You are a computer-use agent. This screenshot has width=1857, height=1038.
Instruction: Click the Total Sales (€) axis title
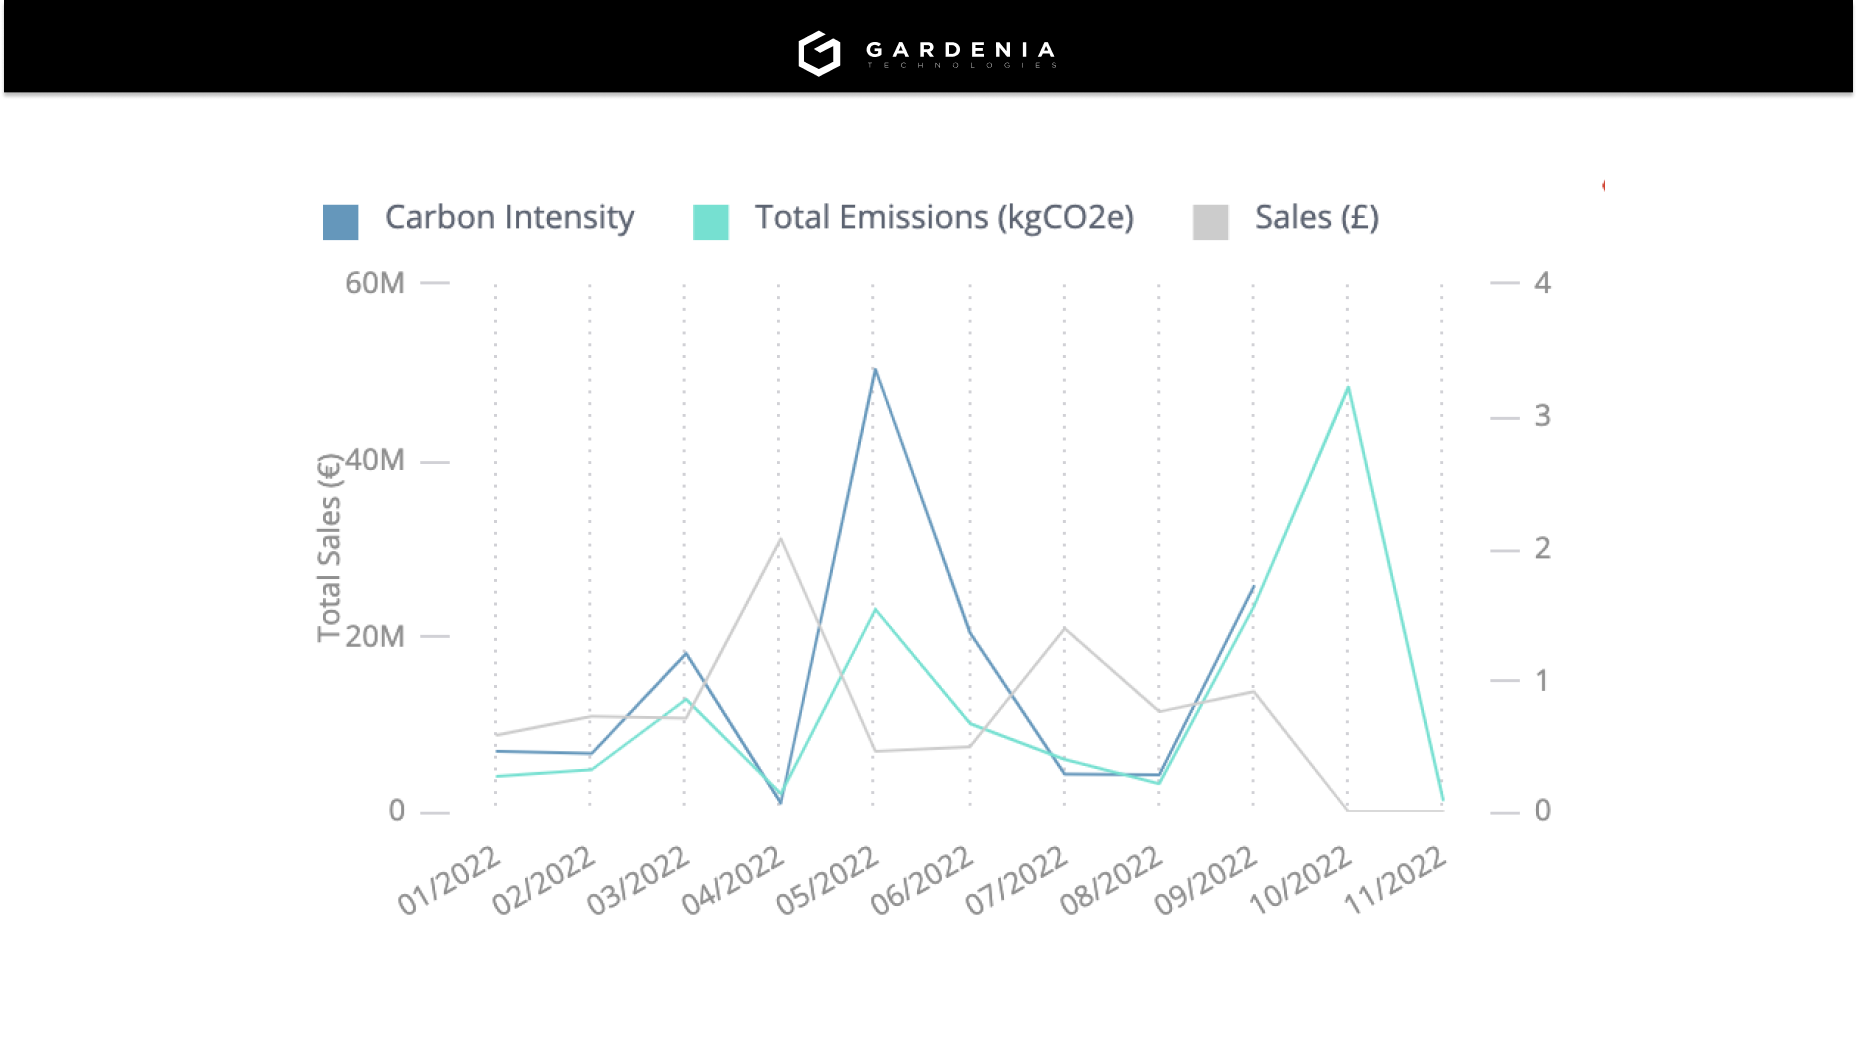[x=329, y=548]
